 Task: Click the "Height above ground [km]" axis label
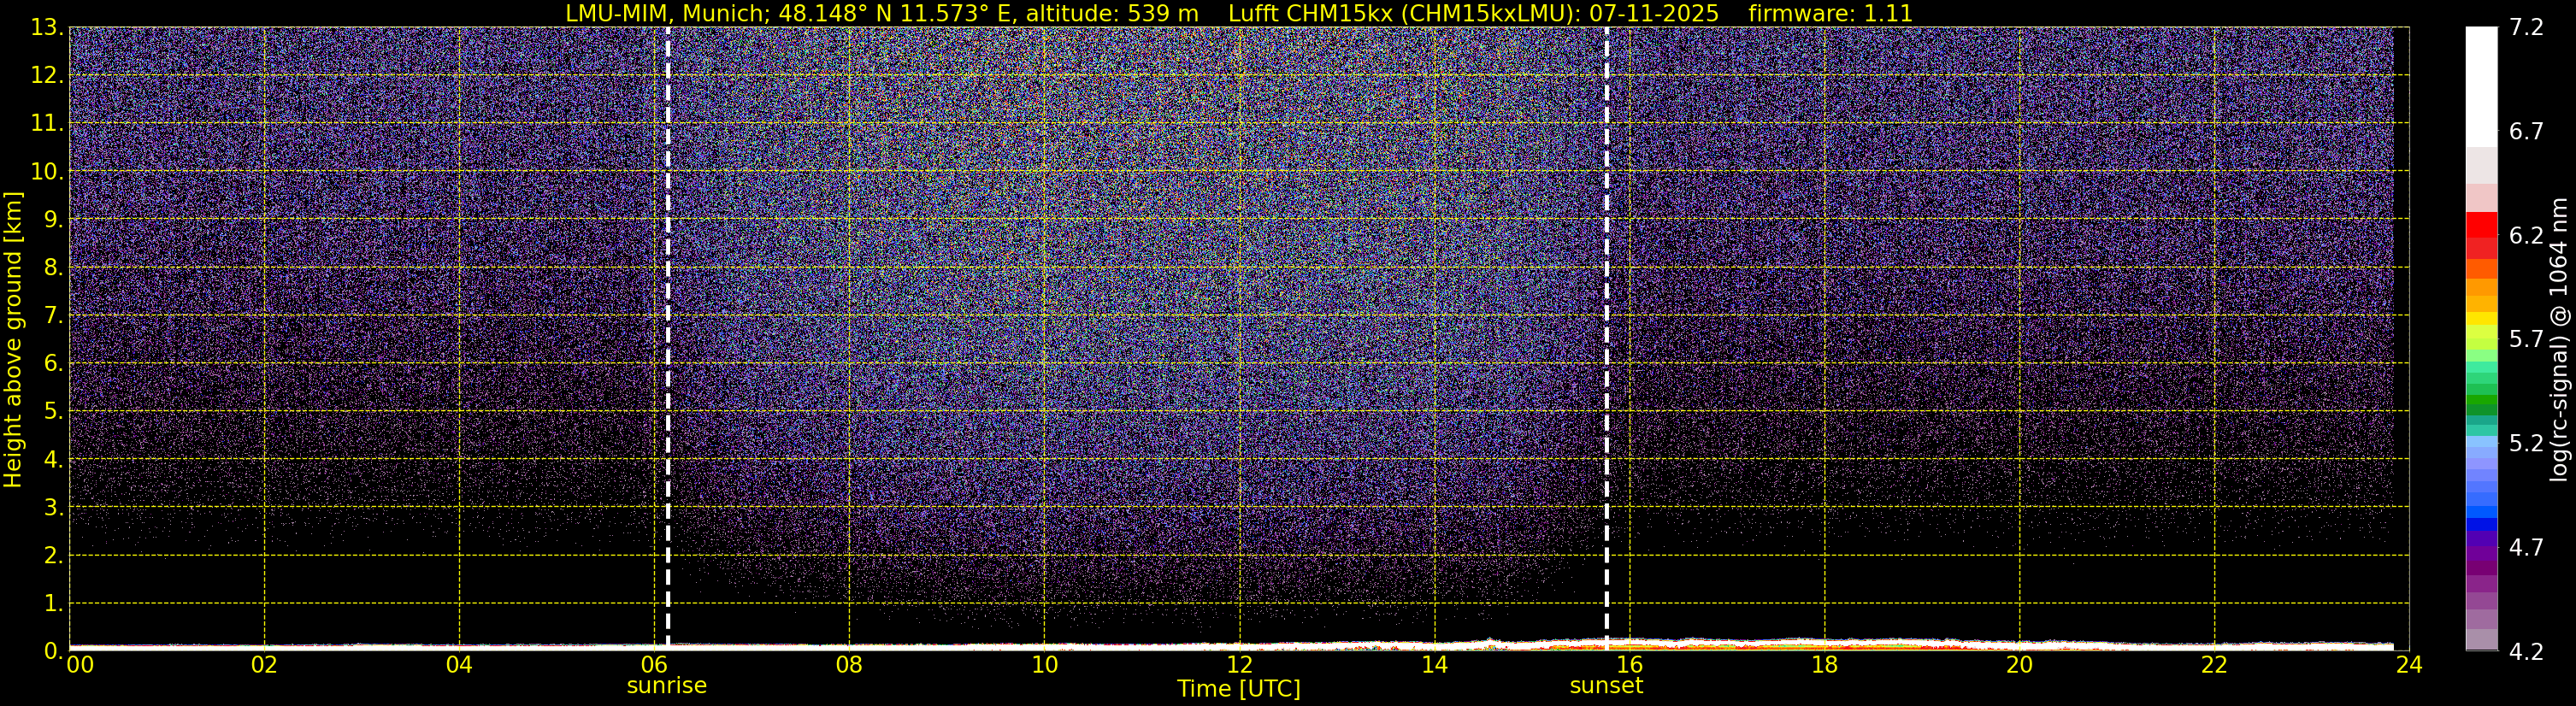(13, 339)
